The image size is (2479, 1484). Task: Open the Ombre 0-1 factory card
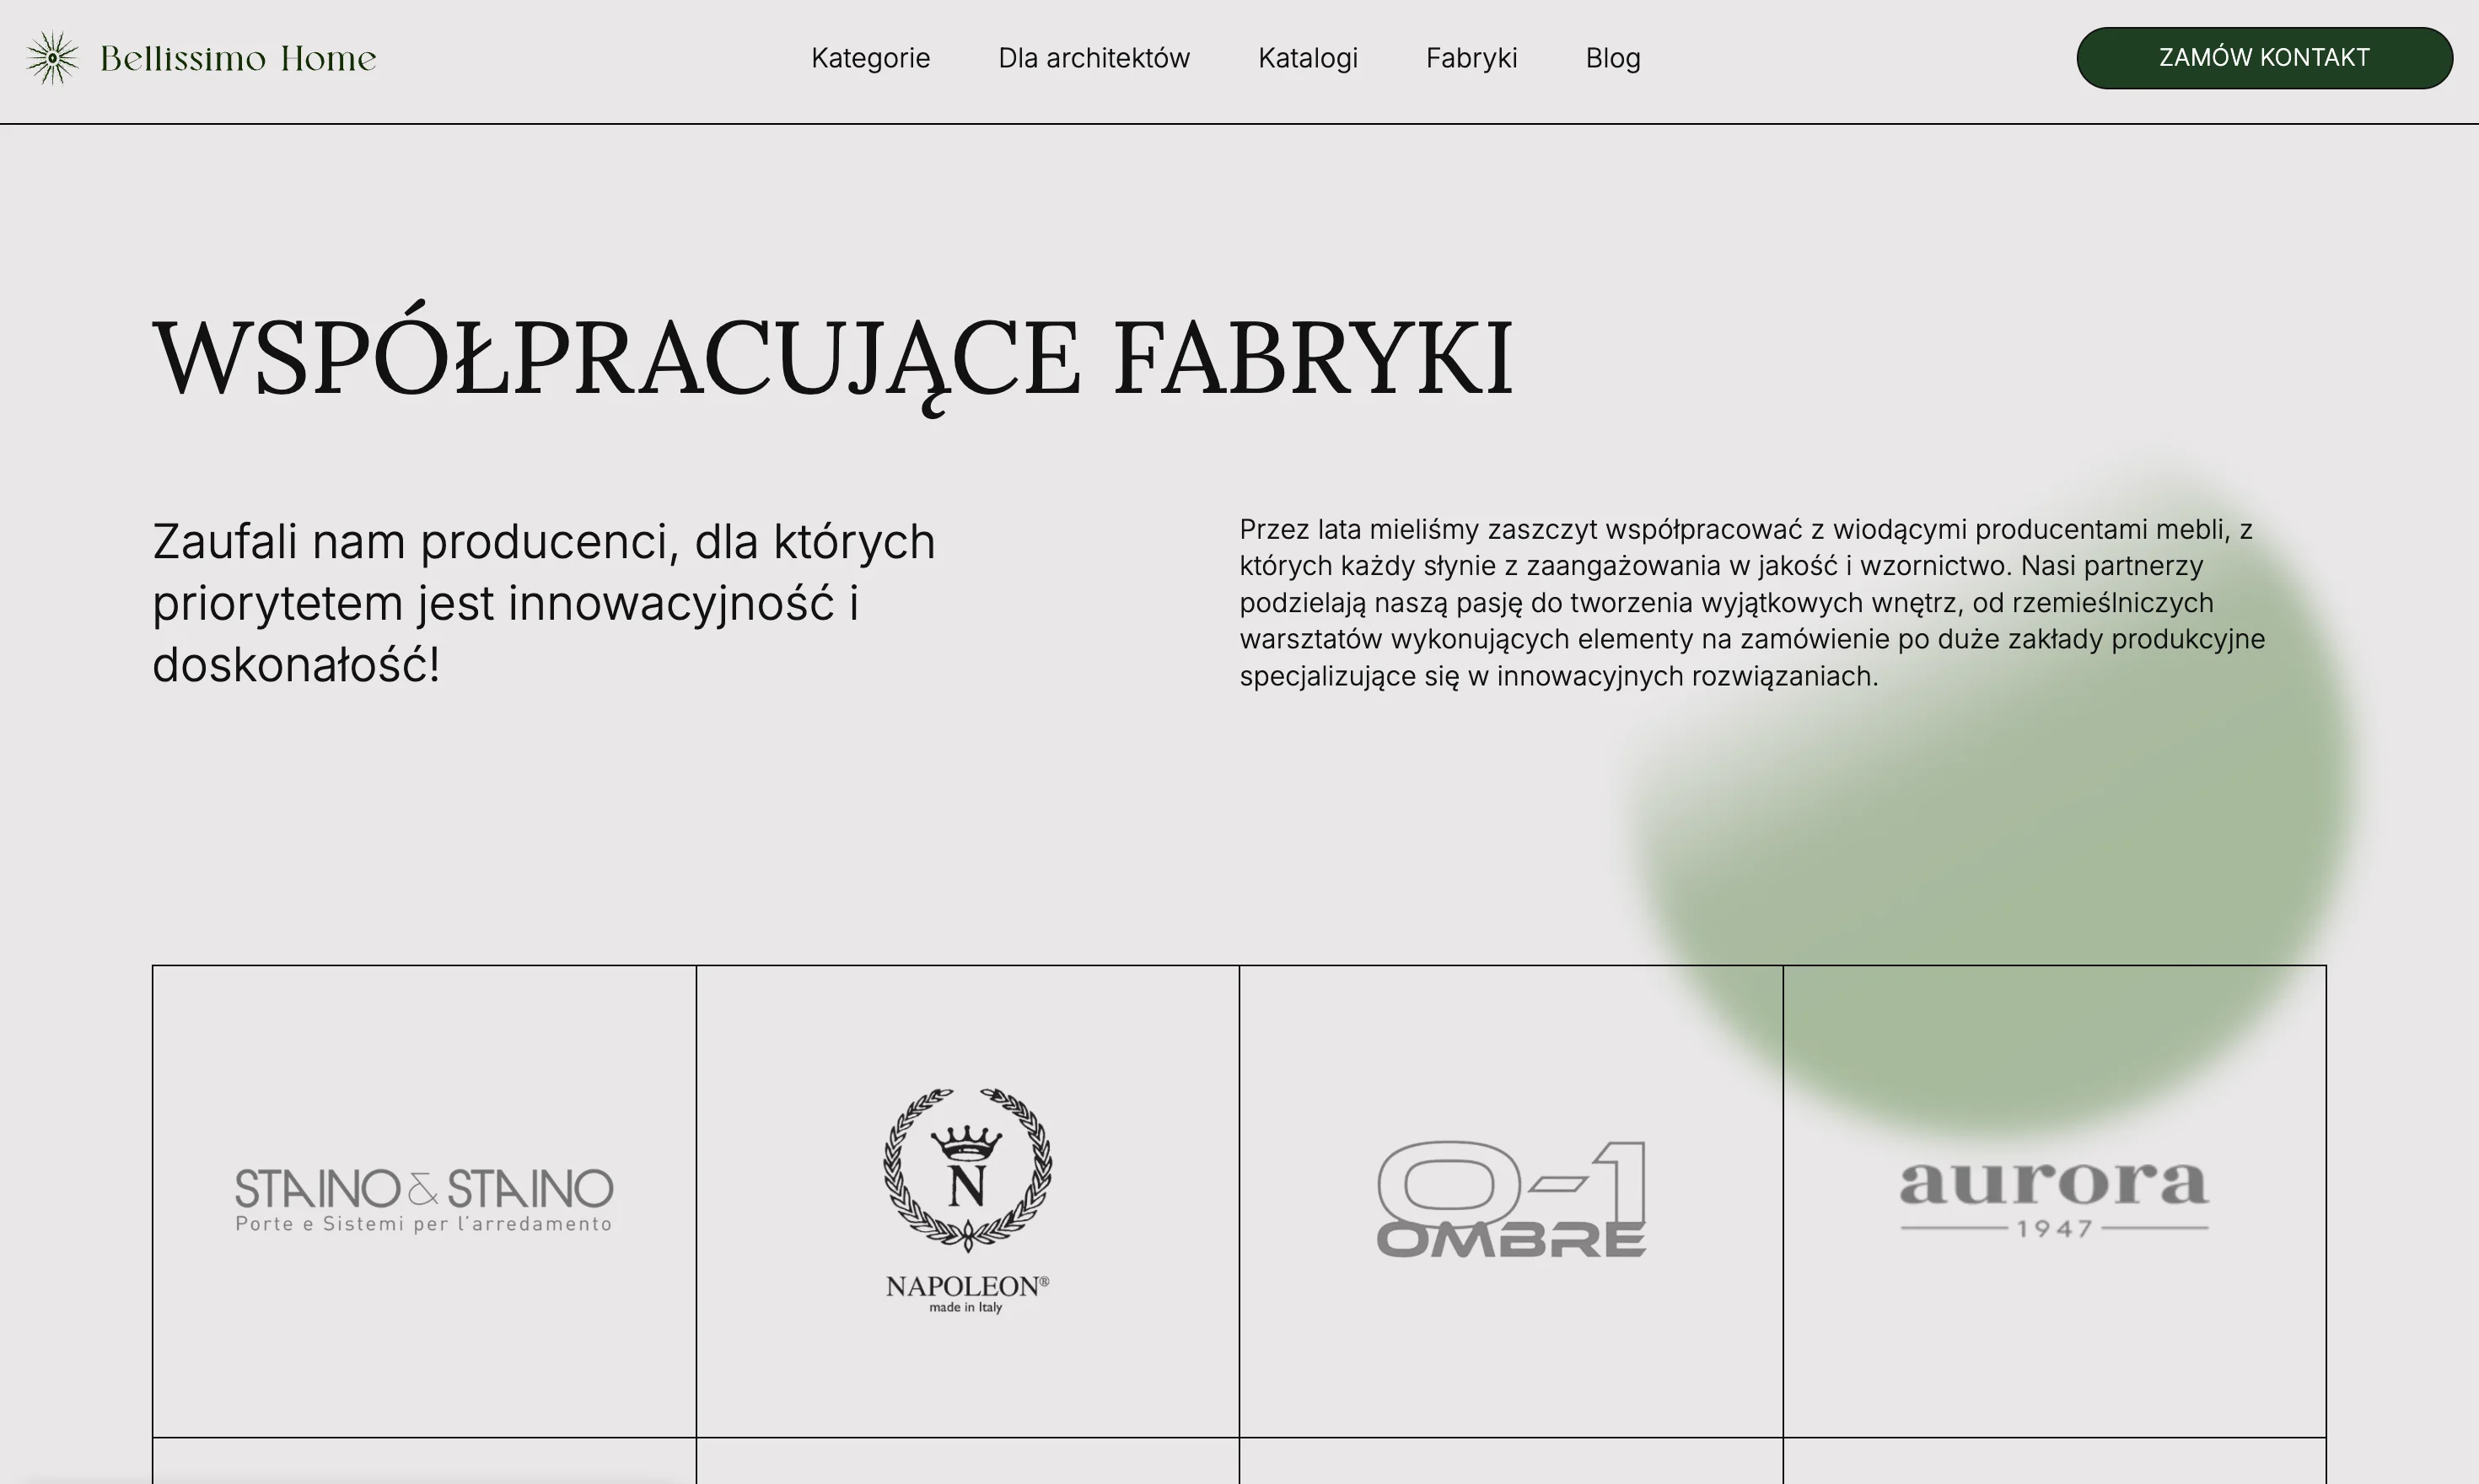(1511, 1201)
